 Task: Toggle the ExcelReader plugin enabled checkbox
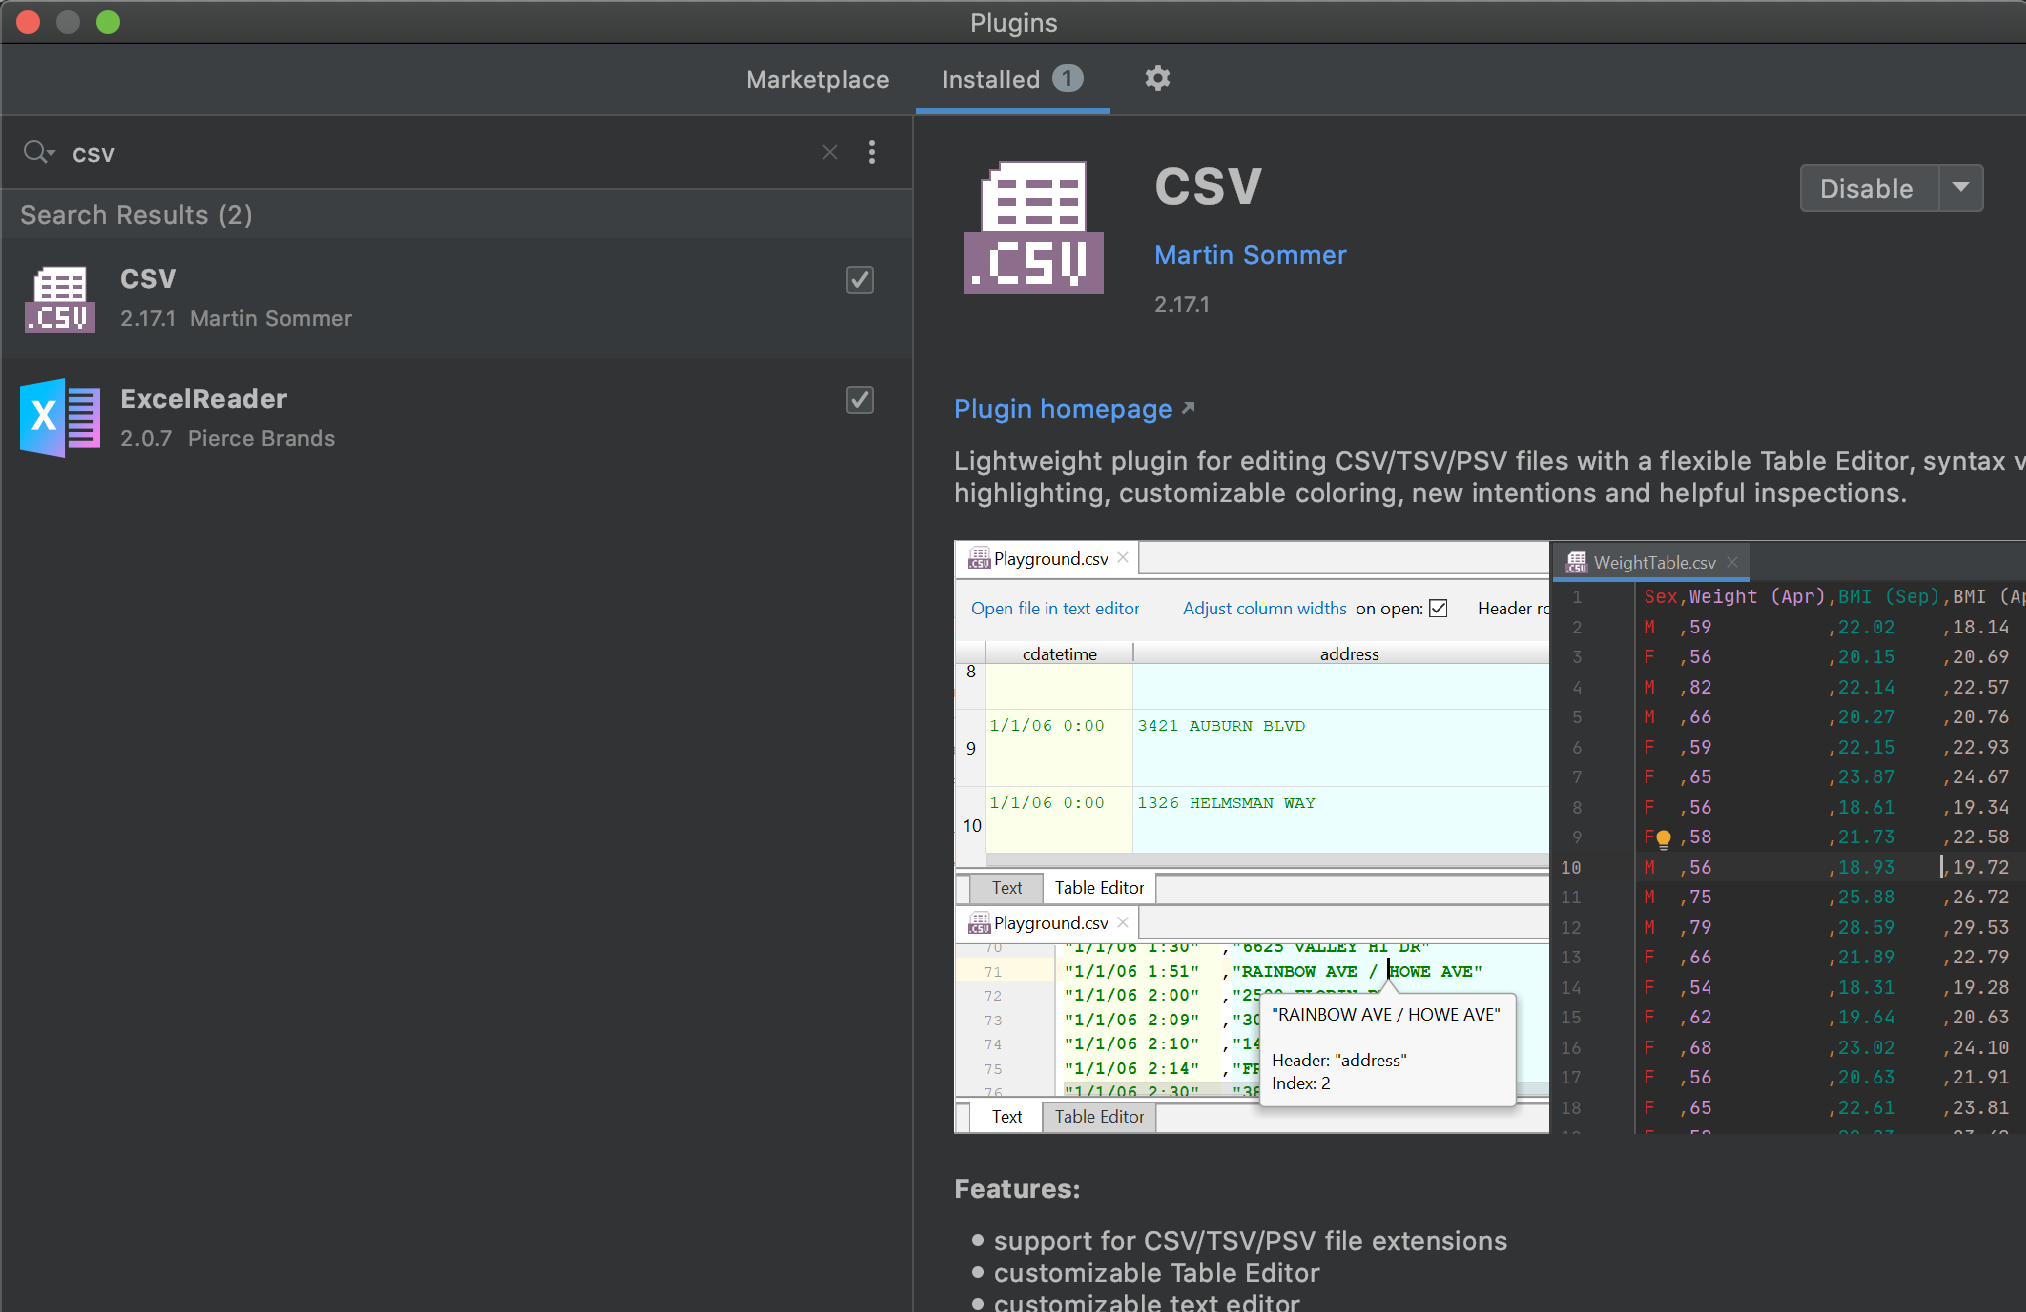860,400
